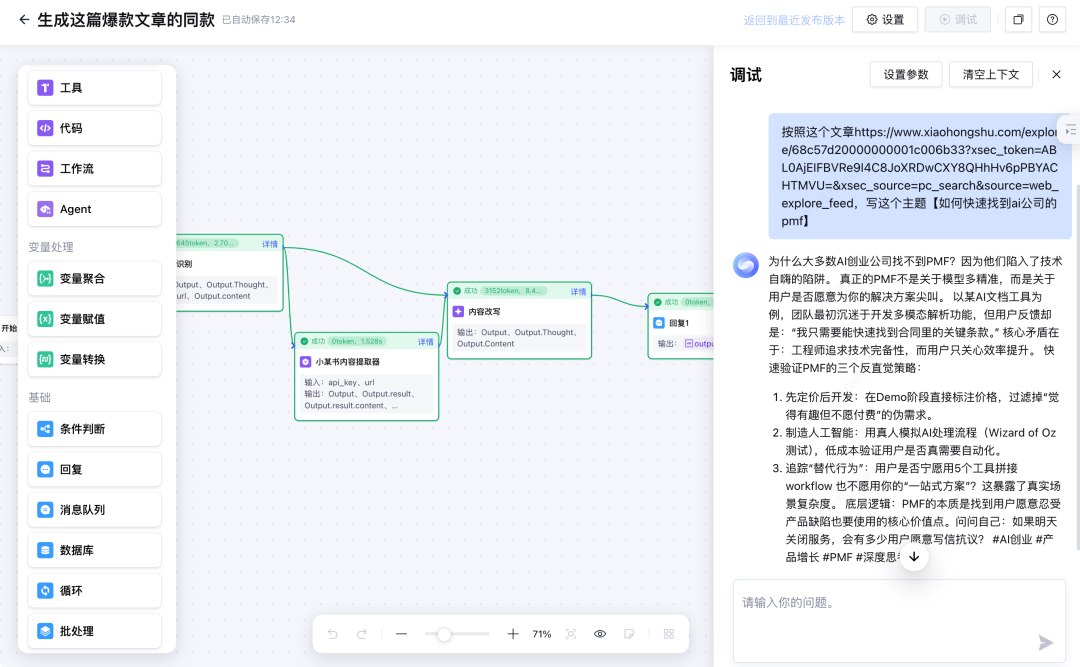Select the 变量聚合 variable aggregation node

click(x=94, y=278)
